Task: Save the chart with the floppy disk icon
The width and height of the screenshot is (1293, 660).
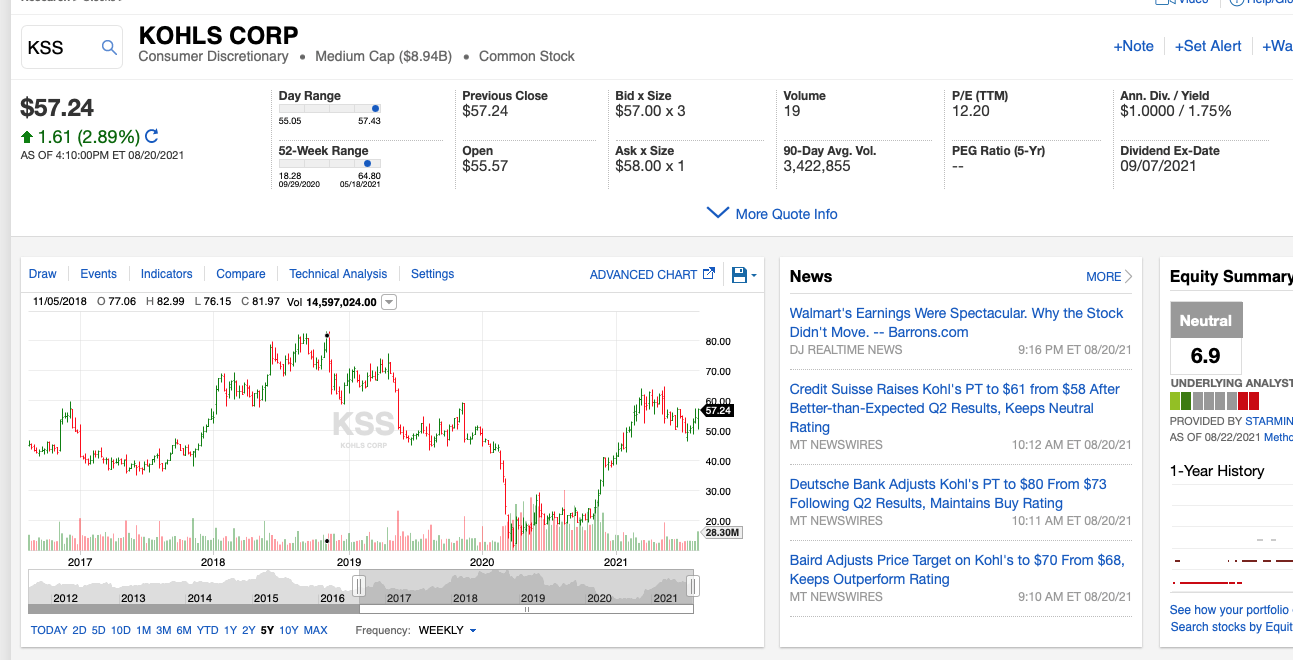Action: pyautogui.click(x=737, y=274)
